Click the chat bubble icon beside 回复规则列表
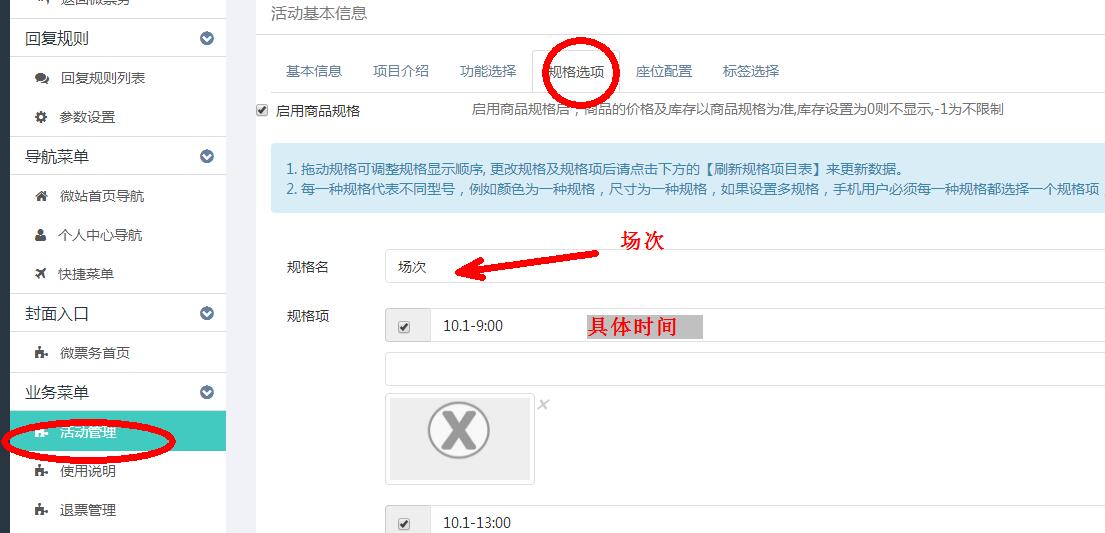This screenshot has height=533, width=1105. click(x=42, y=78)
